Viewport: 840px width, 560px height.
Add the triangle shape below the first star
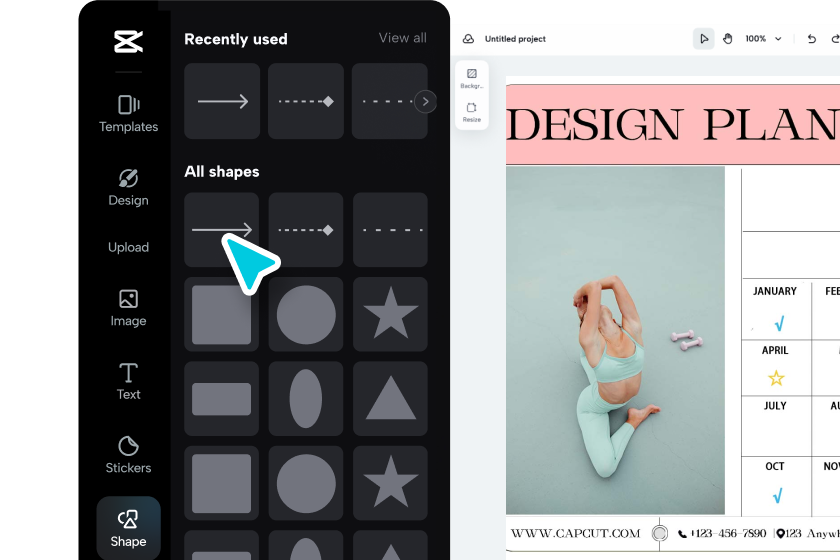point(390,399)
